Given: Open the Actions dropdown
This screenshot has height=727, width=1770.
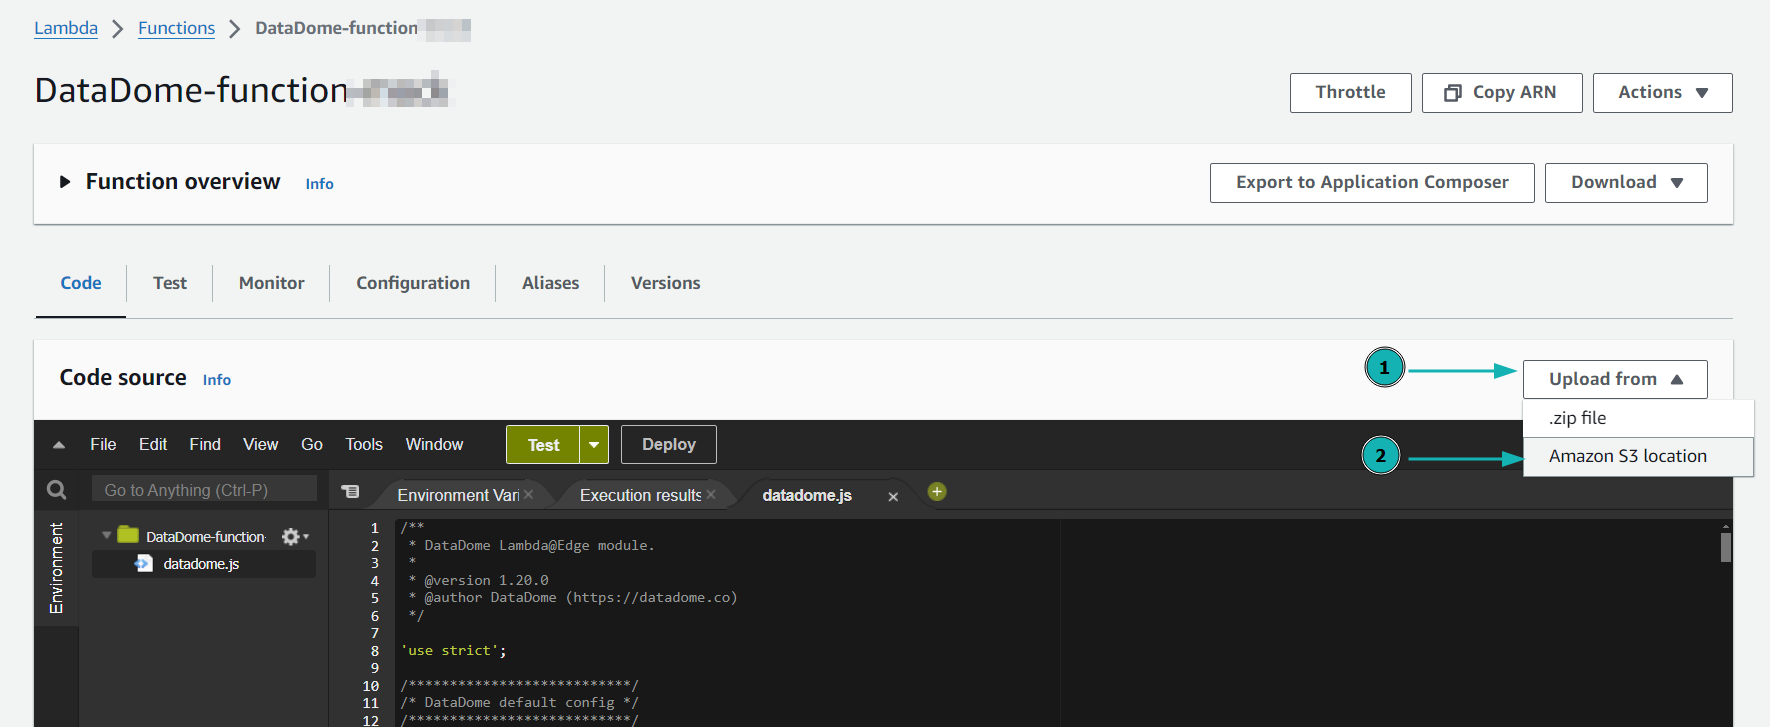Looking at the screenshot, I should click(x=1662, y=93).
